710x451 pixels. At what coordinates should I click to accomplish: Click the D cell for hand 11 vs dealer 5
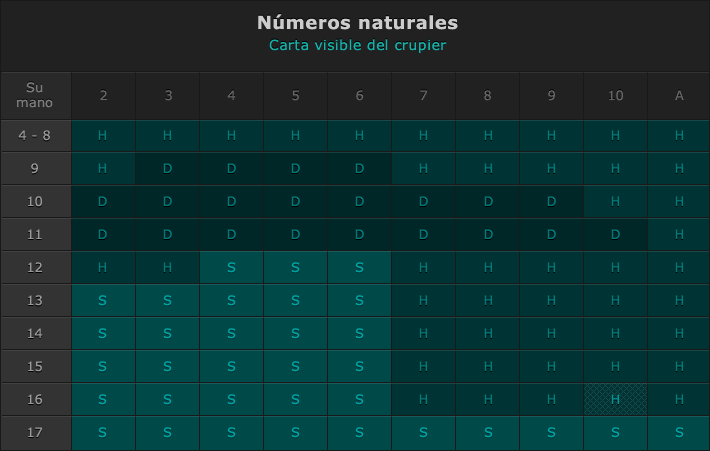point(296,235)
